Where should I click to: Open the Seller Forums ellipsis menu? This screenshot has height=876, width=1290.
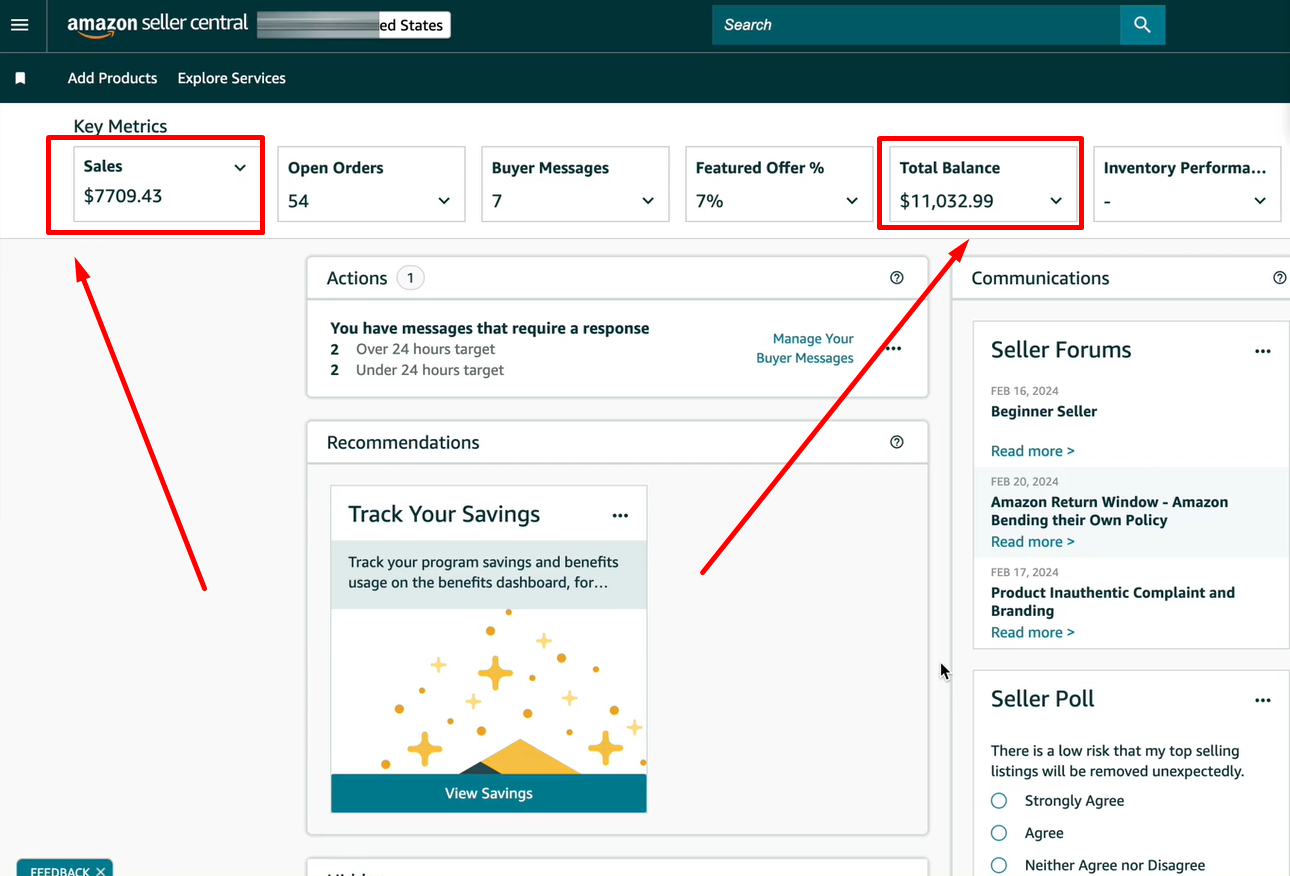pos(1262,351)
